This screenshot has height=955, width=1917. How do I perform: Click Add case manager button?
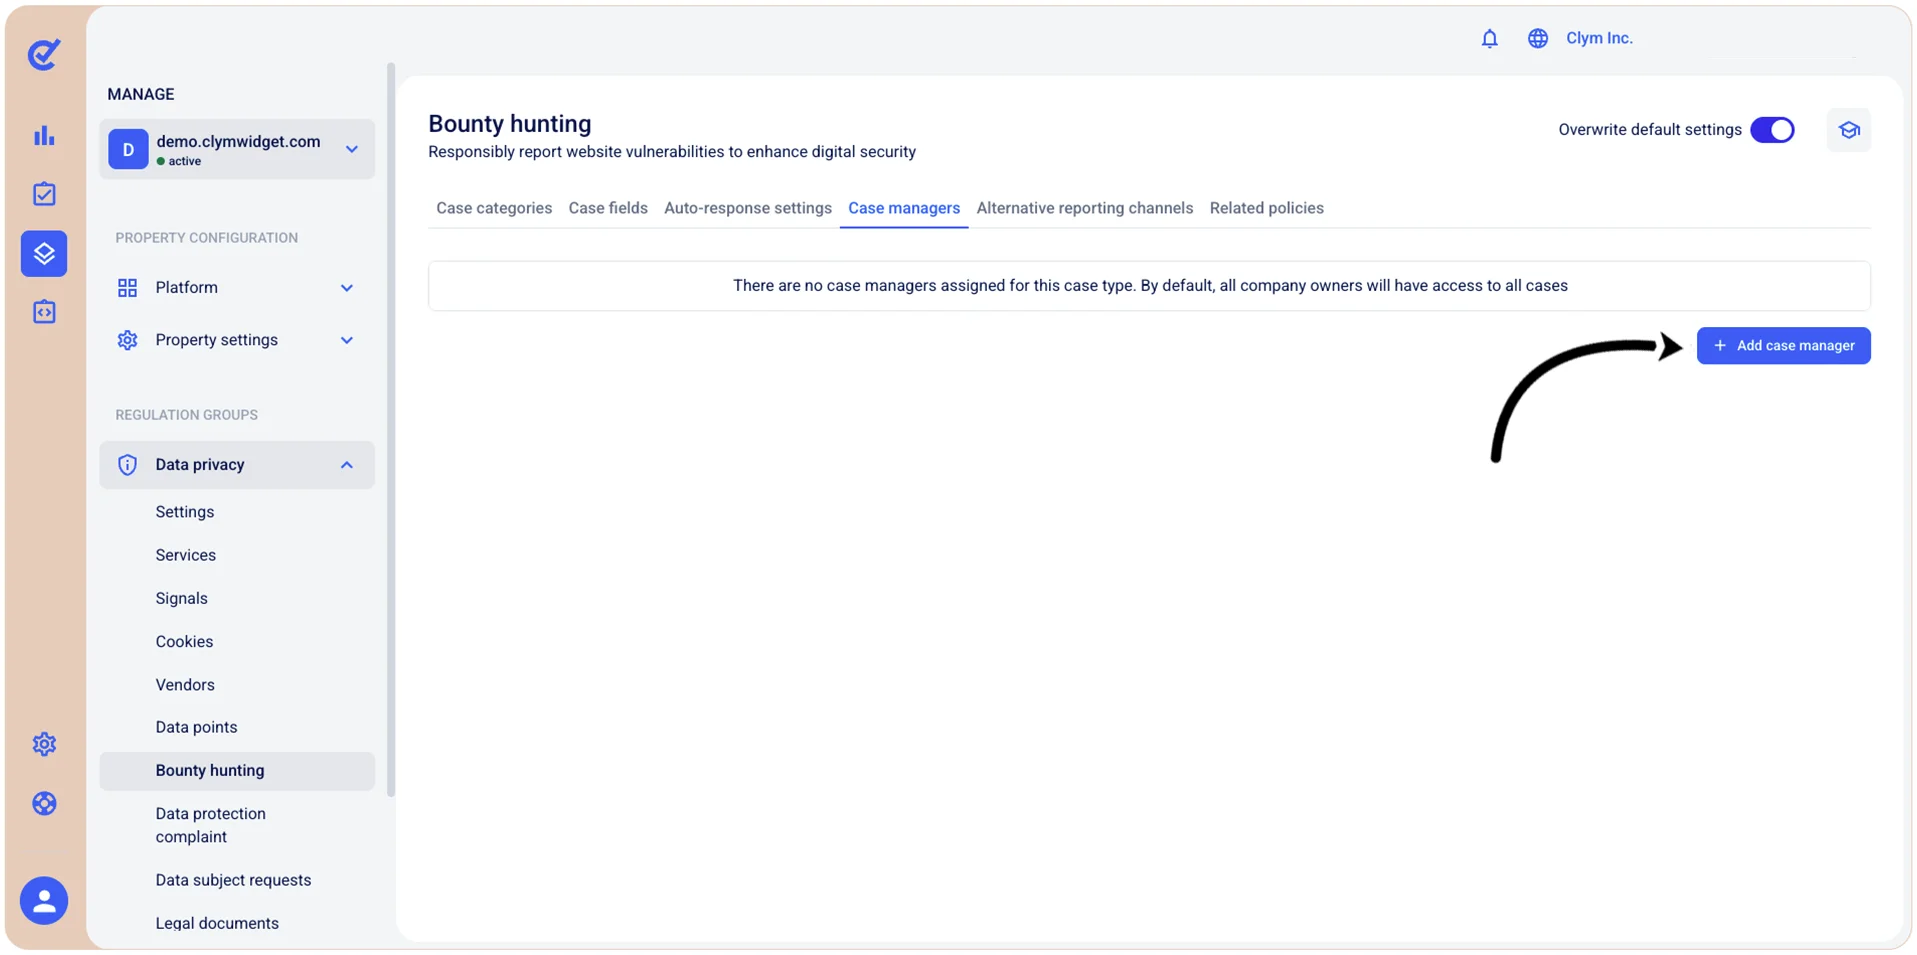(1783, 346)
